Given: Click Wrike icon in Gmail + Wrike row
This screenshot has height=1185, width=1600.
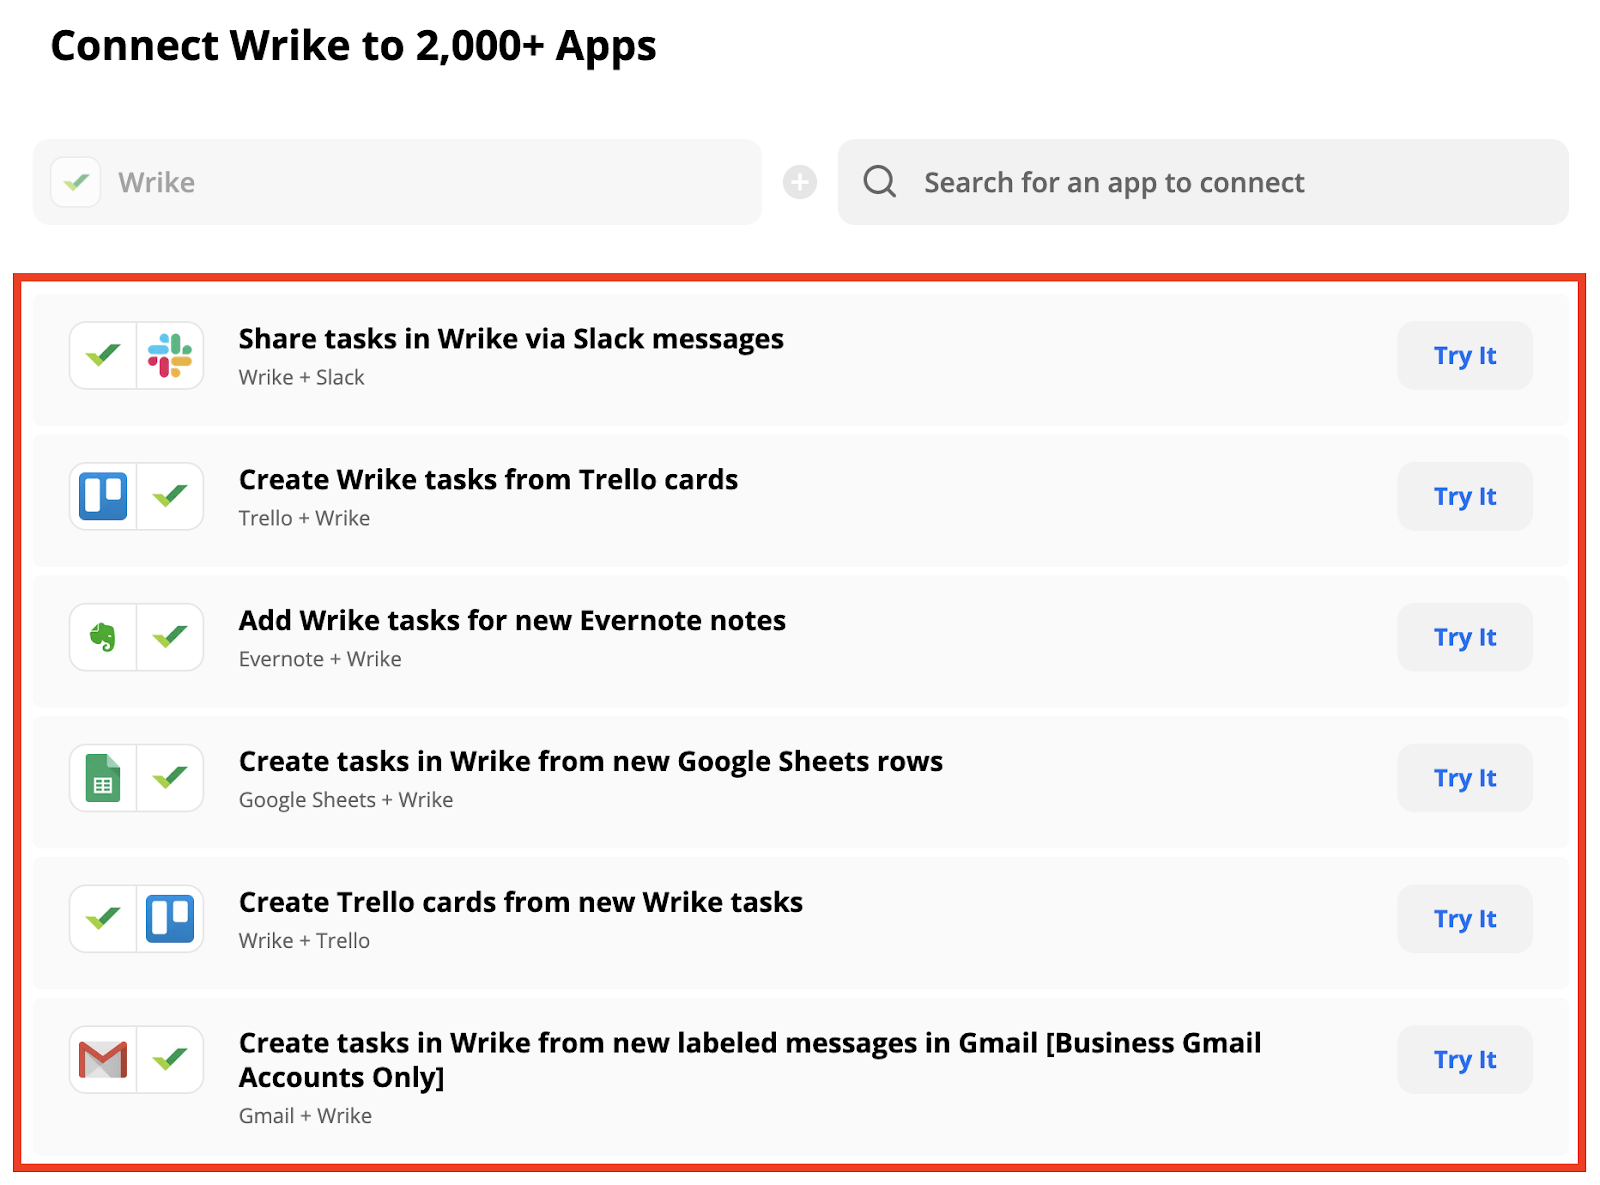Looking at the screenshot, I should [x=170, y=1059].
